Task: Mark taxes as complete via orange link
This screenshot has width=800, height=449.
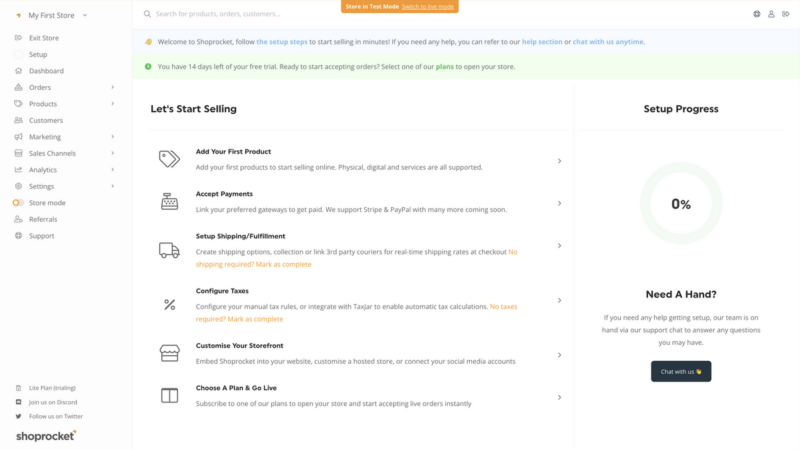Action: point(255,319)
